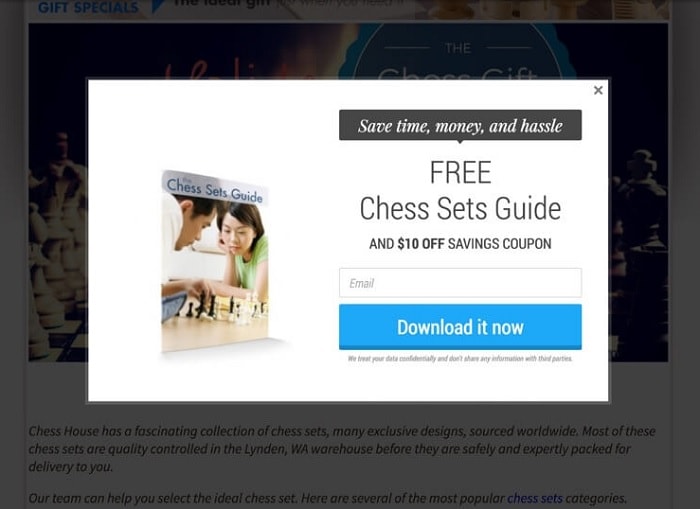Click the FREE heading text
Viewport: 700px width, 509px height.
[x=460, y=173]
